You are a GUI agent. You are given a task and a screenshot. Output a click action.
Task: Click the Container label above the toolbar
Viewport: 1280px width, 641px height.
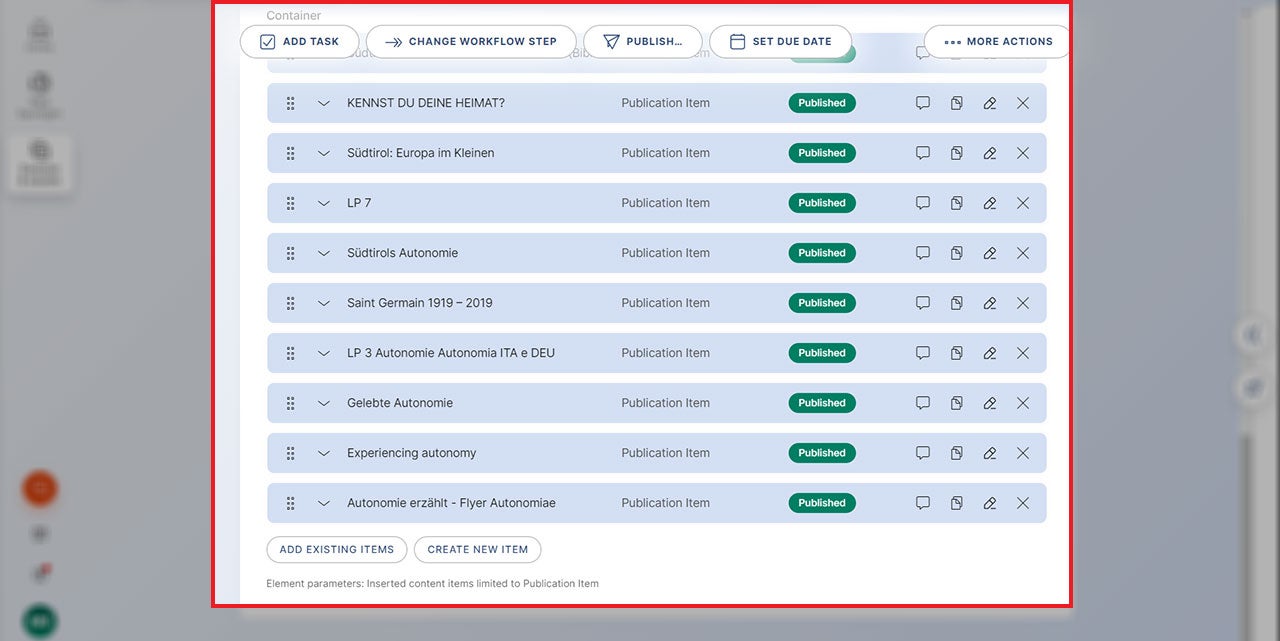[293, 15]
